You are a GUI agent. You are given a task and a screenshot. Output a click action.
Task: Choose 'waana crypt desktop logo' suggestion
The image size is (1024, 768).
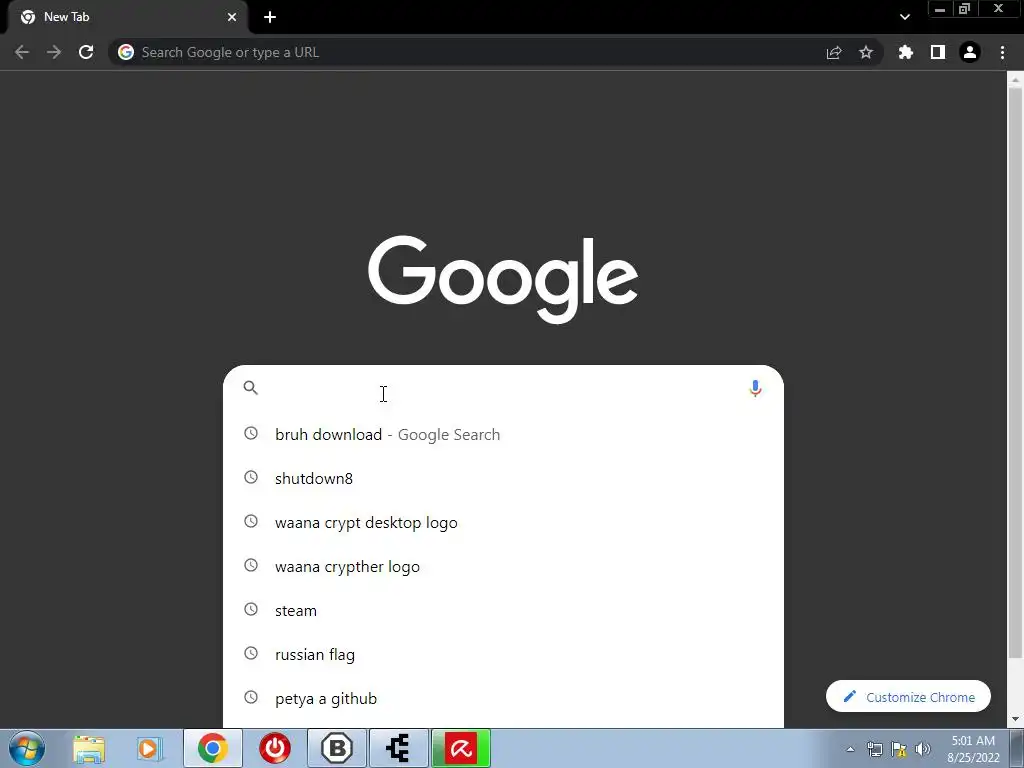(x=503, y=522)
